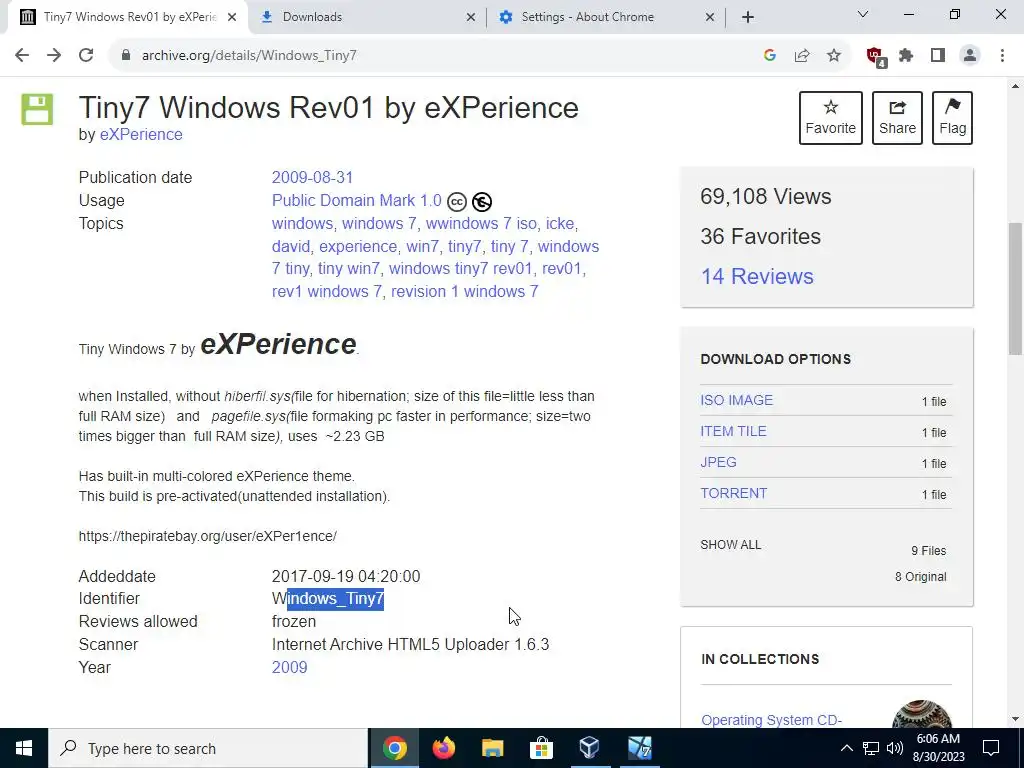Viewport: 1024px width, 768px height.
Task: Click the Year 2009 link
Action: click(289, 667)
